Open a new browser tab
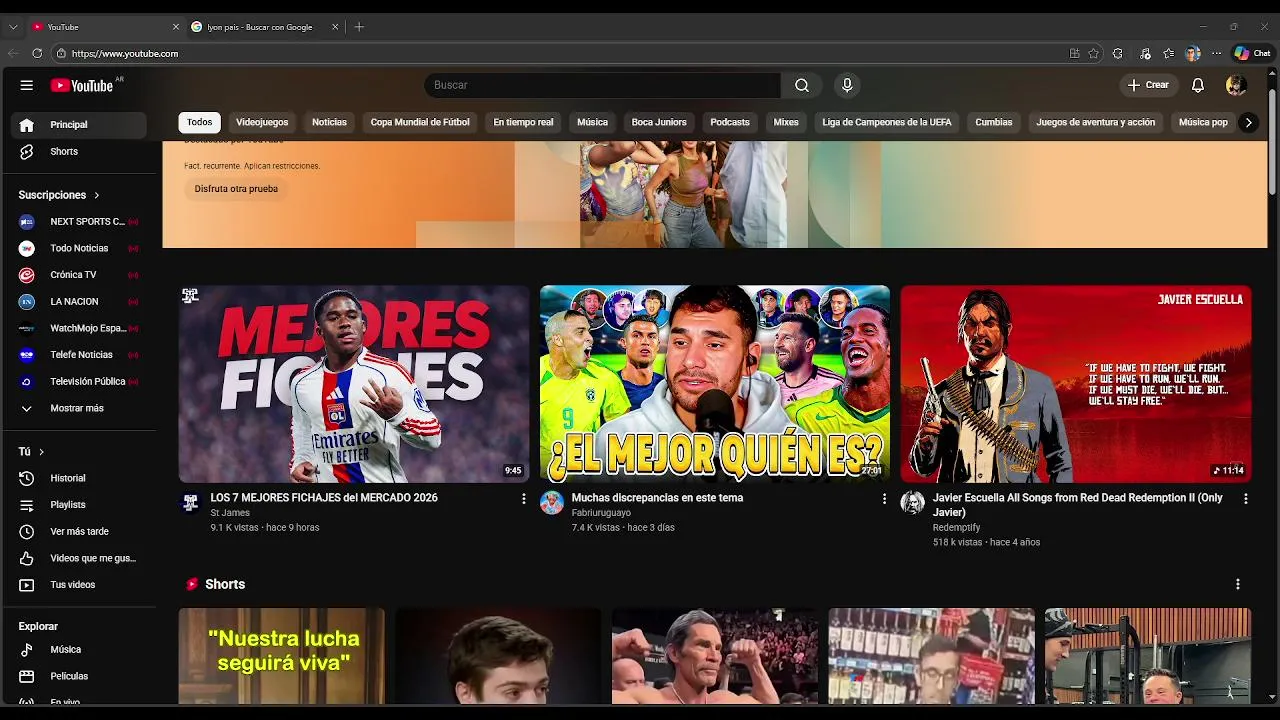Screen dimensions: 1280x720 click(x=359, y=27)
